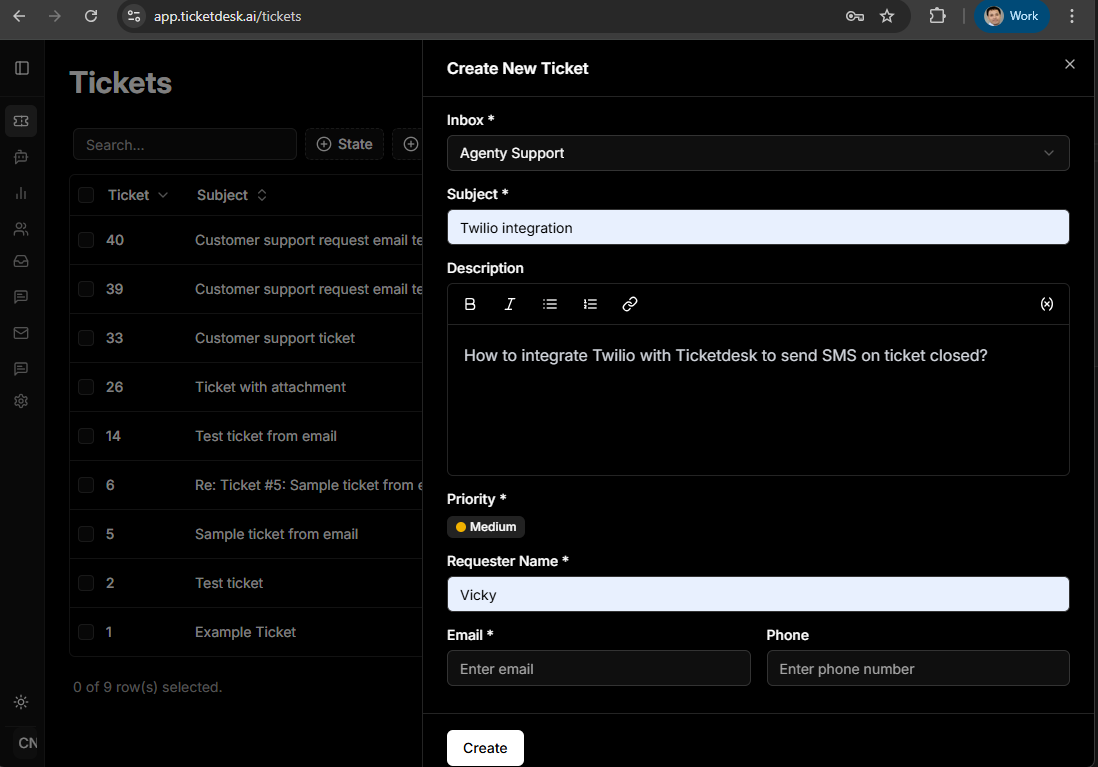Screen dimensions: 1098x767
Task: Sort by Subject column header
Action: (x=231, y=195)
